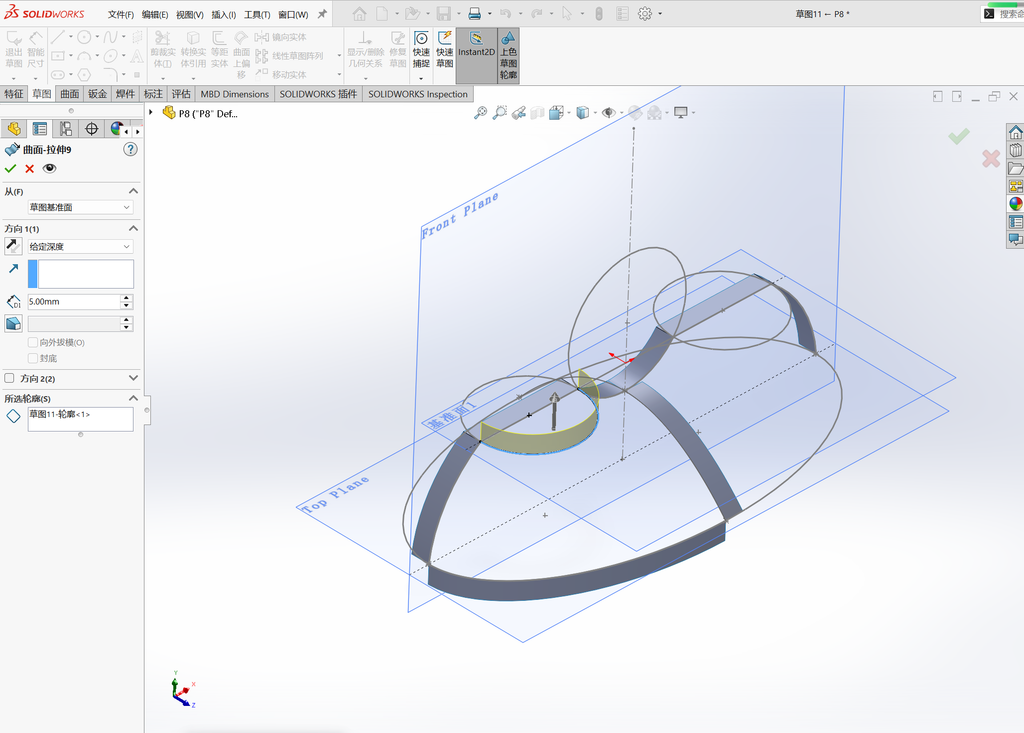Open the 文件(F) menu

pos(121,14)
